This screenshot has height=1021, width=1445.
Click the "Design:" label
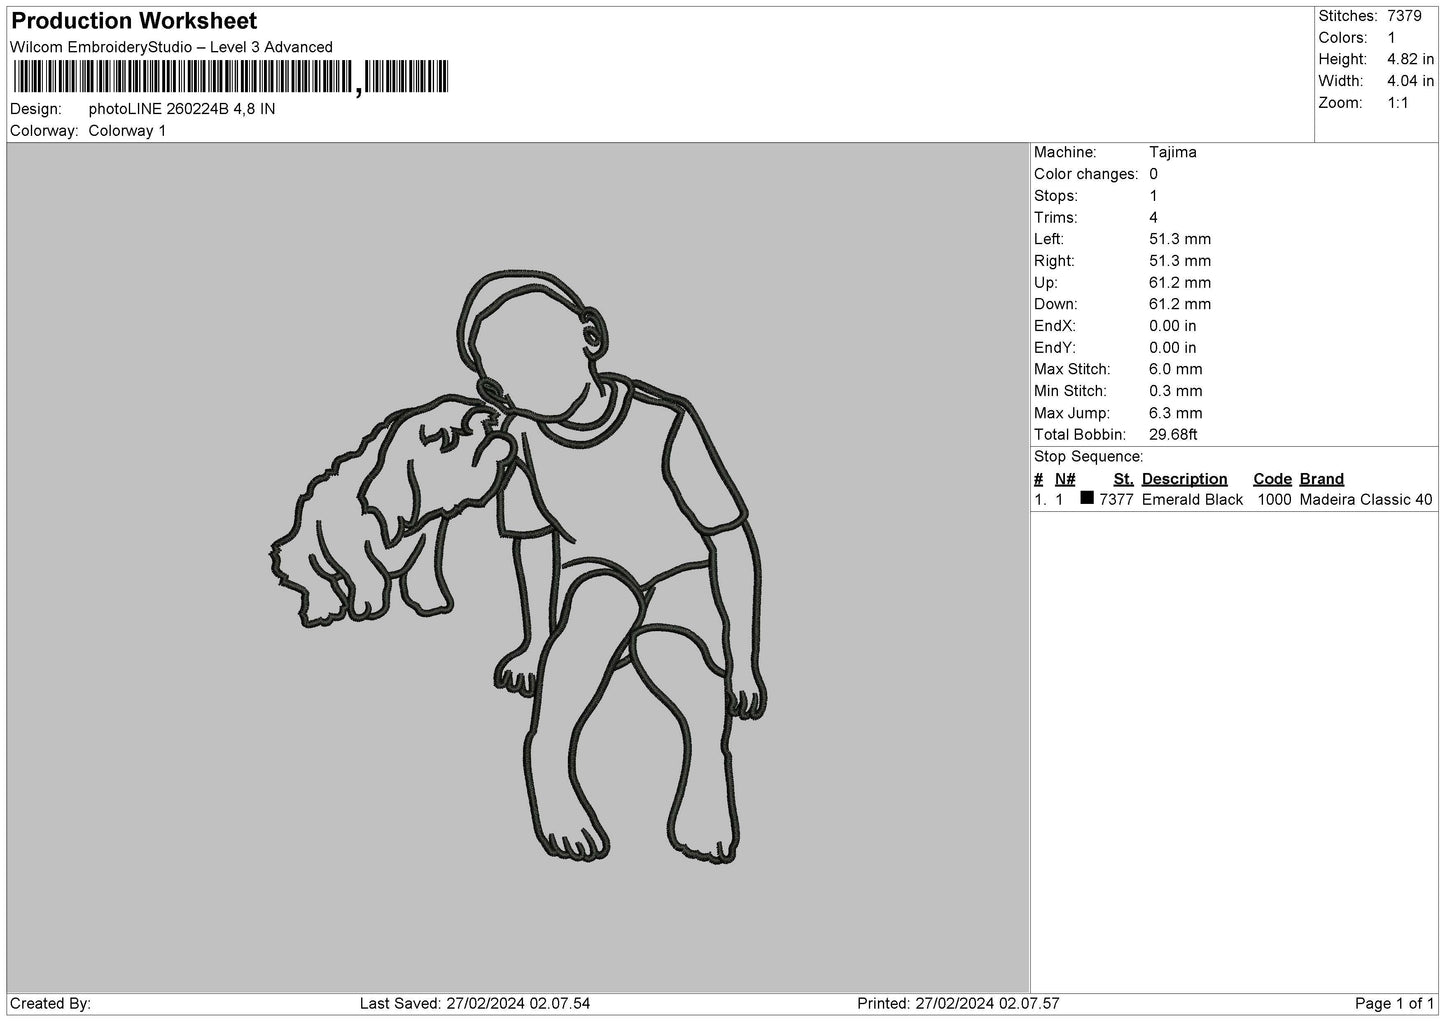36,109
